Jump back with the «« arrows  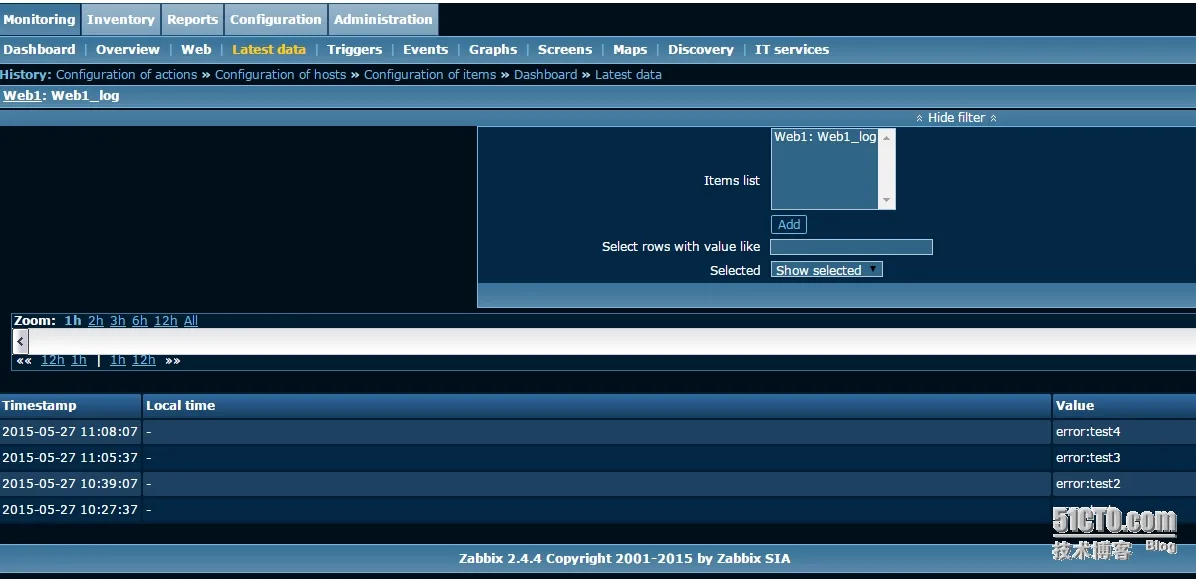pyautogui.click(x=24, y=360)
